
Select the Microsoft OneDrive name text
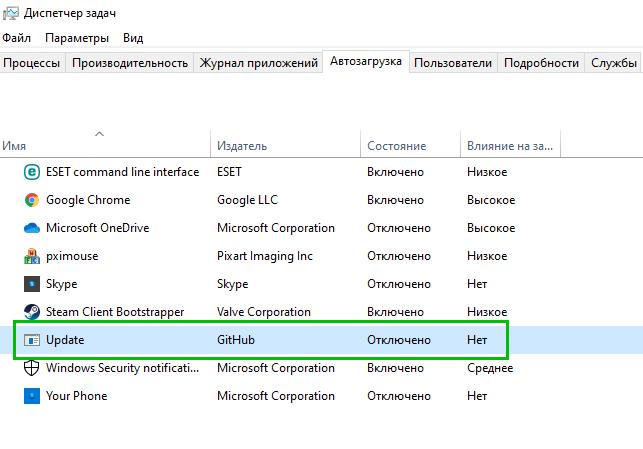click(97, 228)
